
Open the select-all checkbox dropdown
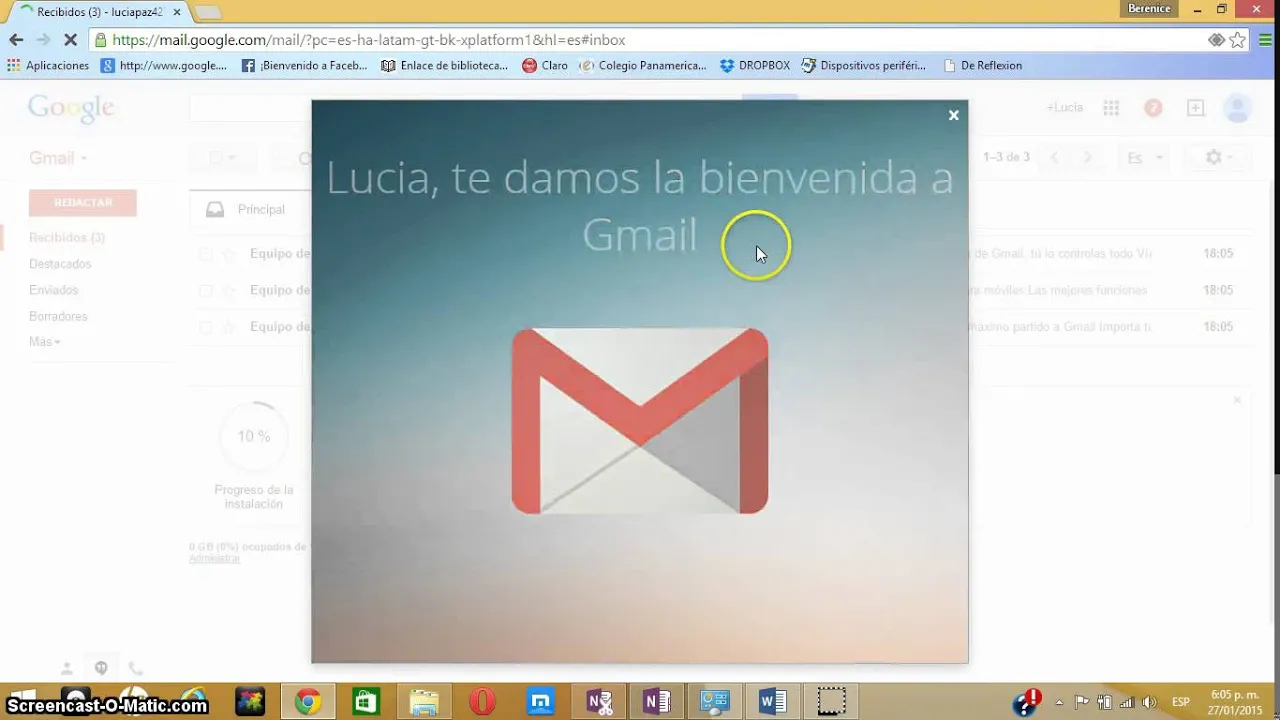coord(222,158)
